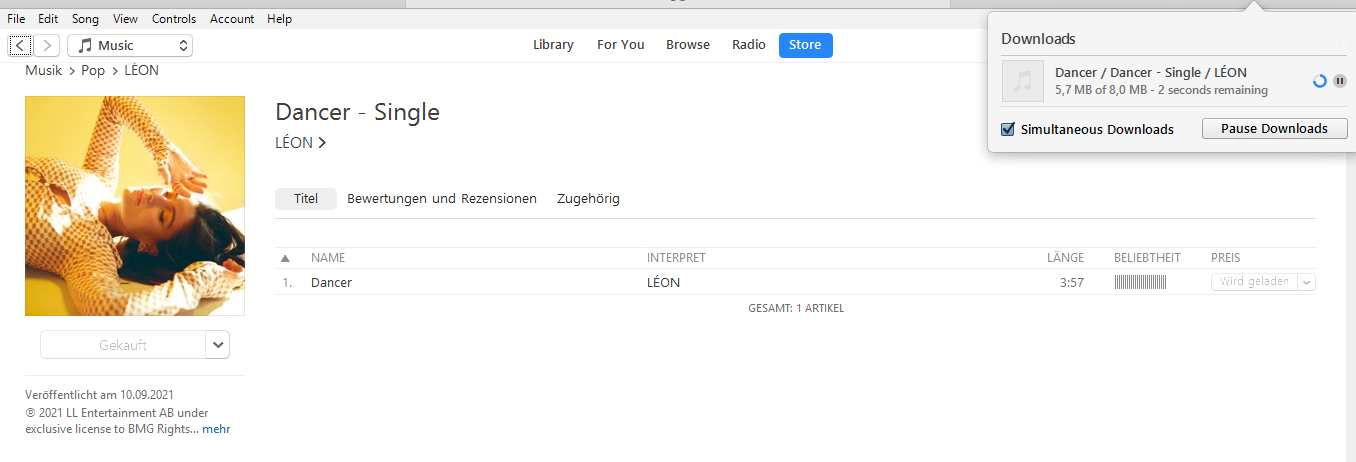Sort by BELIEBTHEIT column header

(x=1147, y=258)
